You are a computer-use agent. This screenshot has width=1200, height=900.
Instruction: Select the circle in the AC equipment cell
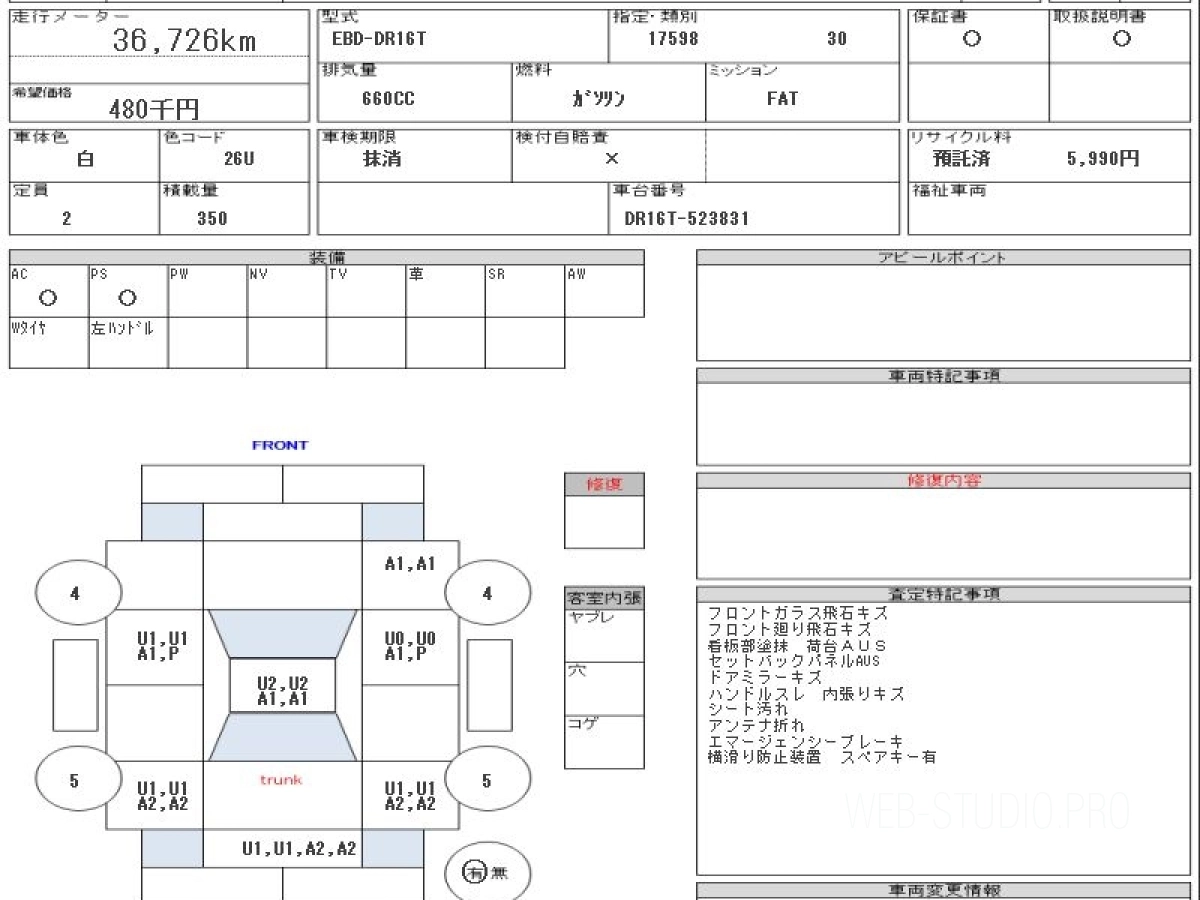coord(48,298)
